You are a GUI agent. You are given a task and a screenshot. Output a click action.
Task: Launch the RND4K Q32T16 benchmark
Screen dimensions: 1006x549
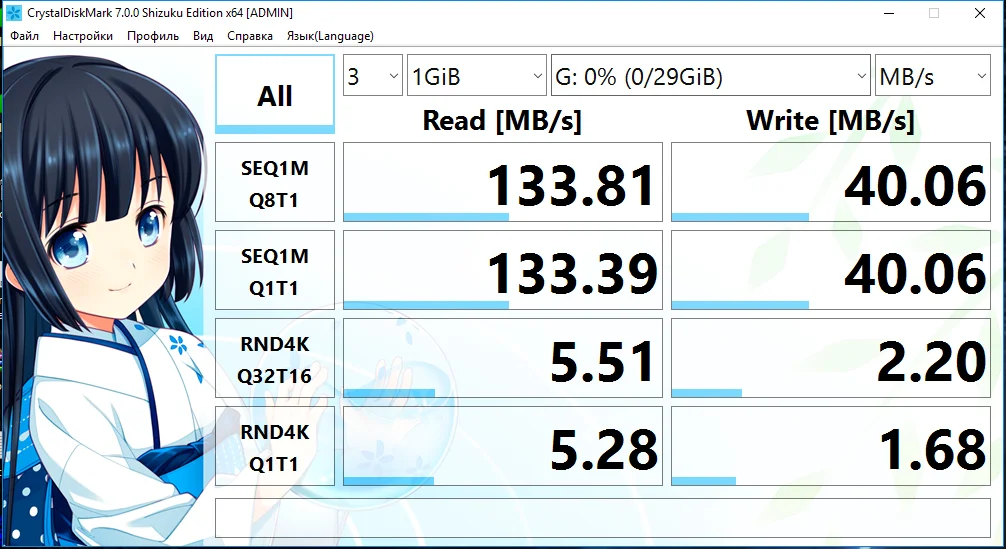pos(275,358)
